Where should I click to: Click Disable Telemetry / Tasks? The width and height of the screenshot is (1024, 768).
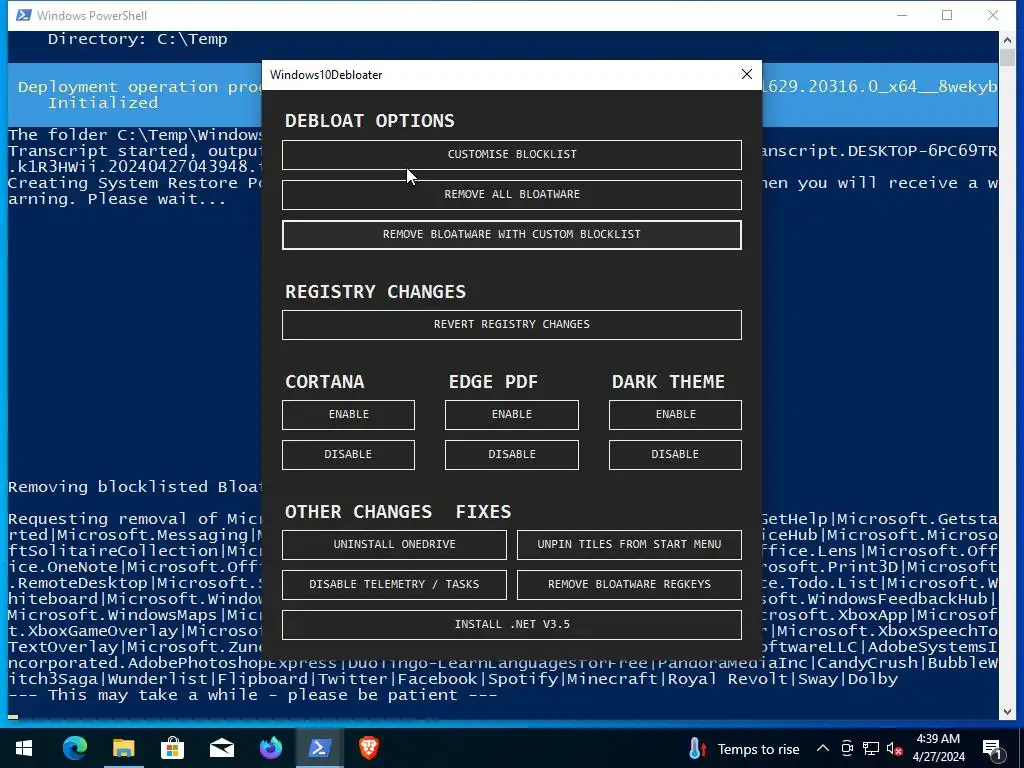click(x=394, y=584)
